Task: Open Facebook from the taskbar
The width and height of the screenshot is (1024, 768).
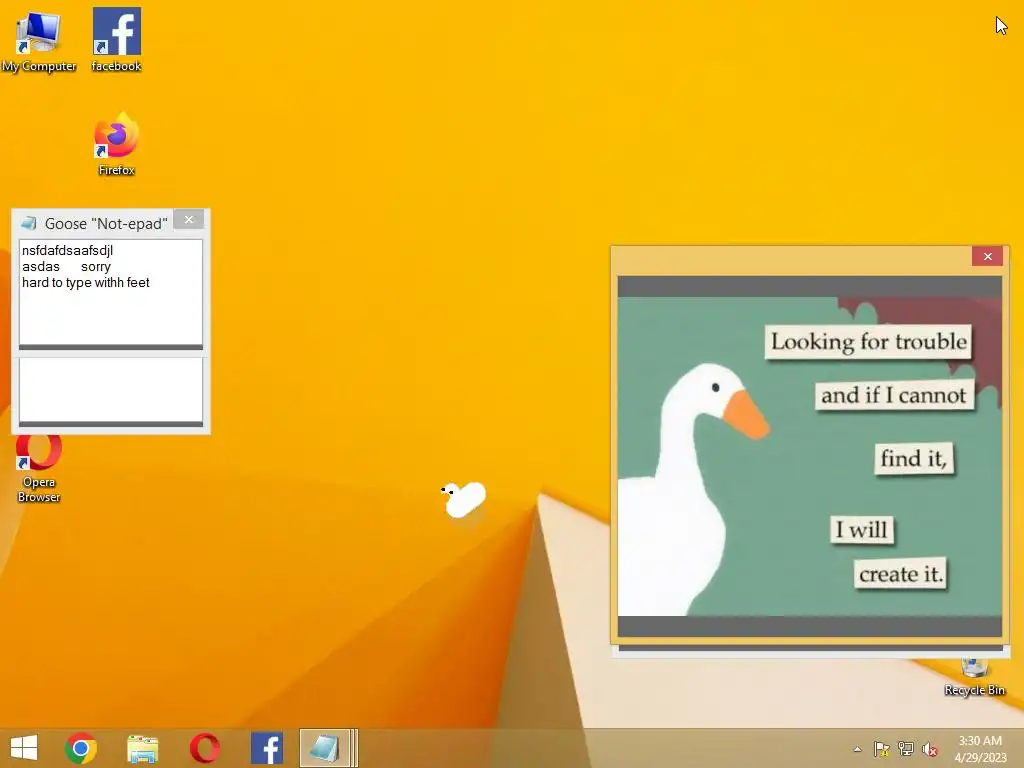Action: (x=266, y=748)
